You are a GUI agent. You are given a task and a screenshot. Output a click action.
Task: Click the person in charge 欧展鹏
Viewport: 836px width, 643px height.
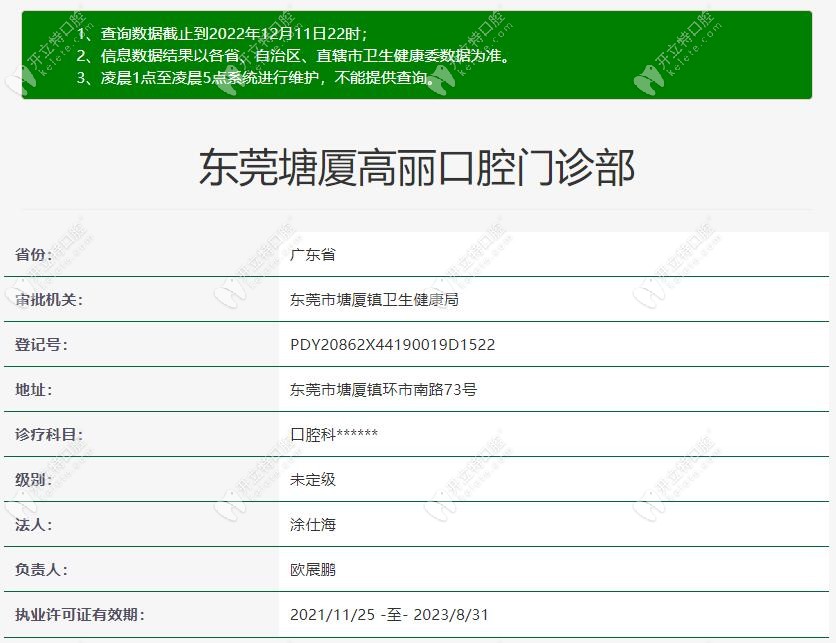click(x=310, y=569)
